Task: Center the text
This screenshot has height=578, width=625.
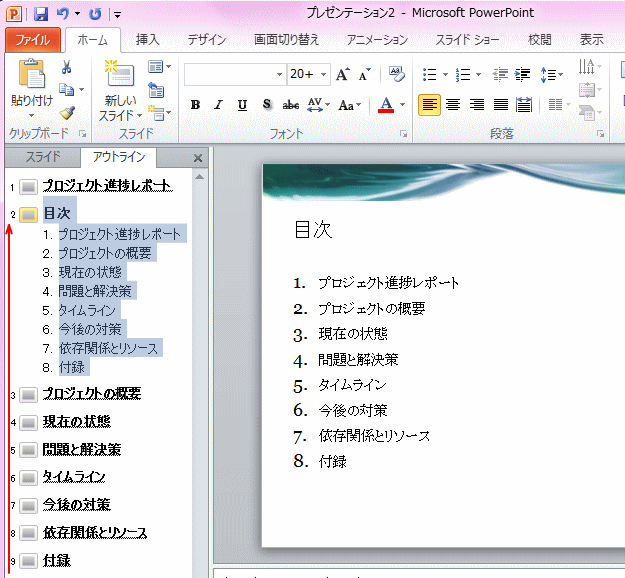Action: click(453, 105)
